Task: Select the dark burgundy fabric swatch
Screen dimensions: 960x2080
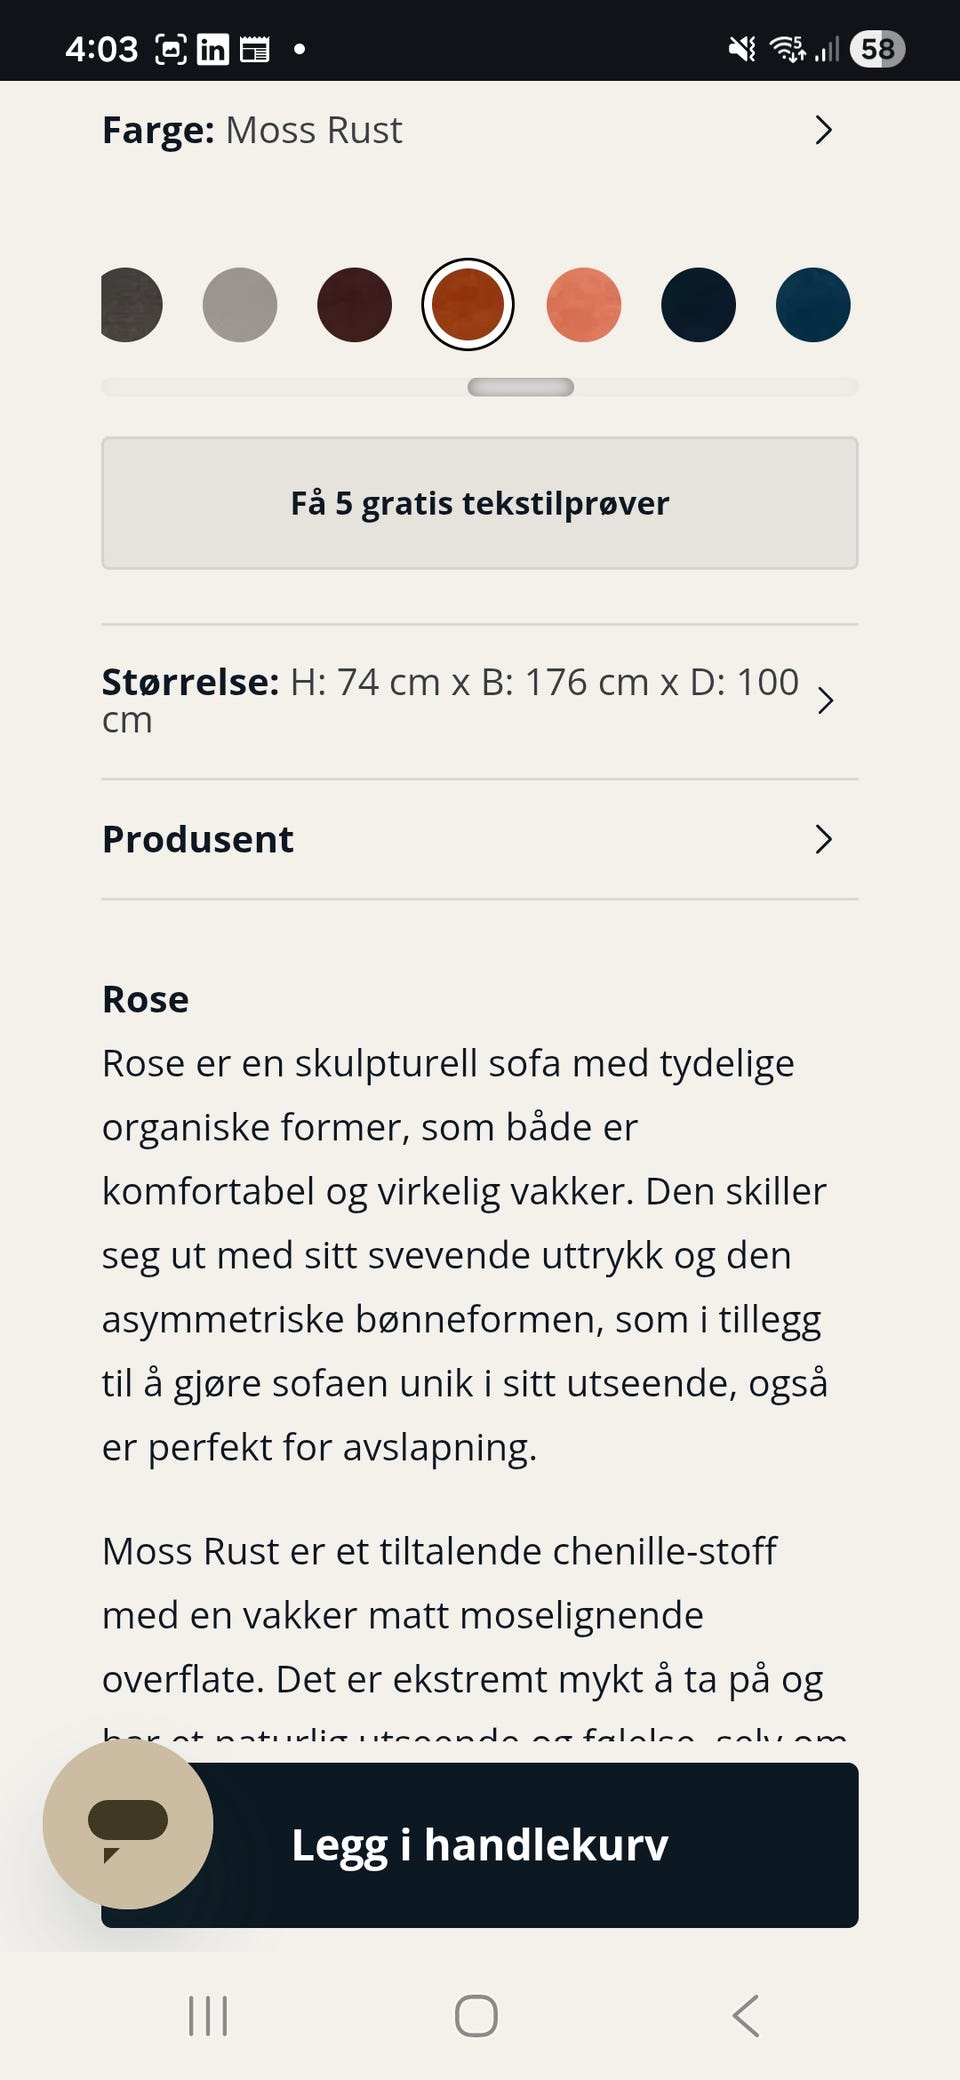Action: (x=354, y=305)
